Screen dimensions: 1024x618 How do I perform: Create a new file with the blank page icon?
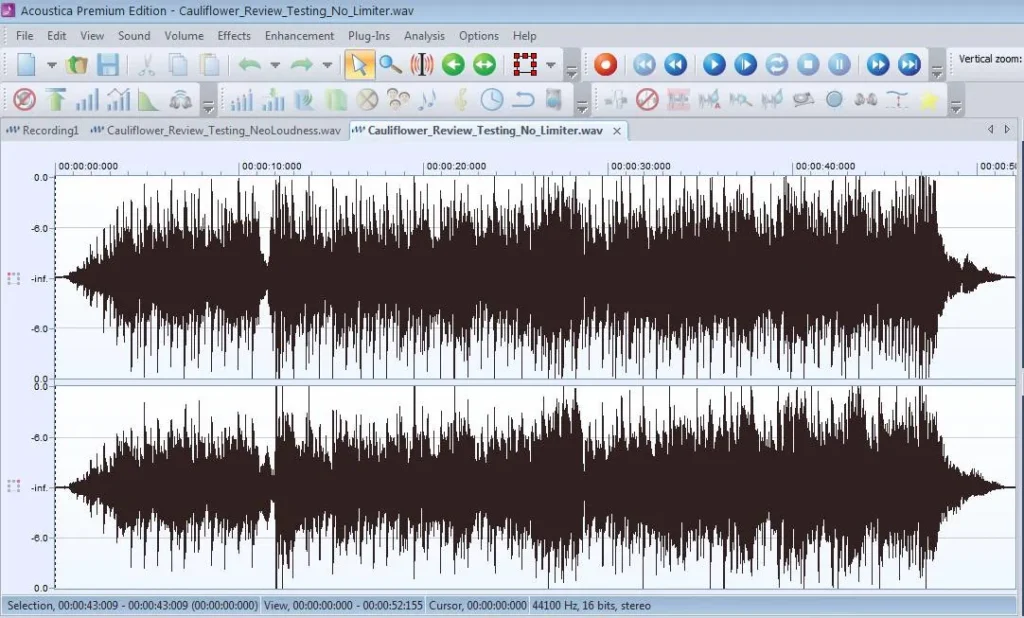(x=26, y=65)
